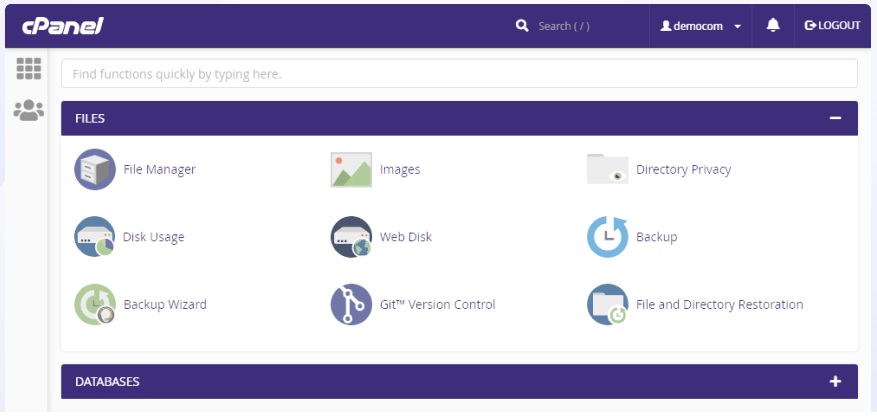877x419 pixels.
Task: Open the User Manager people icon
Action: click(29, 110)
